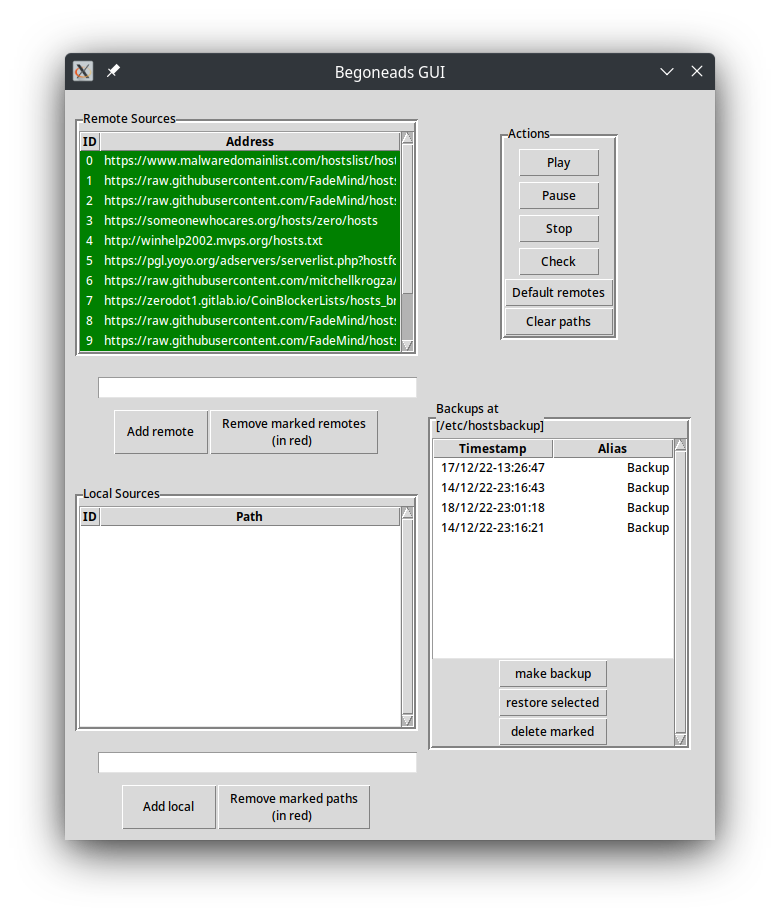The height and width of the screenshot is (917, 780).
Task: Select backup 18/12/22-23:01:18
Action: coord(554,508)
